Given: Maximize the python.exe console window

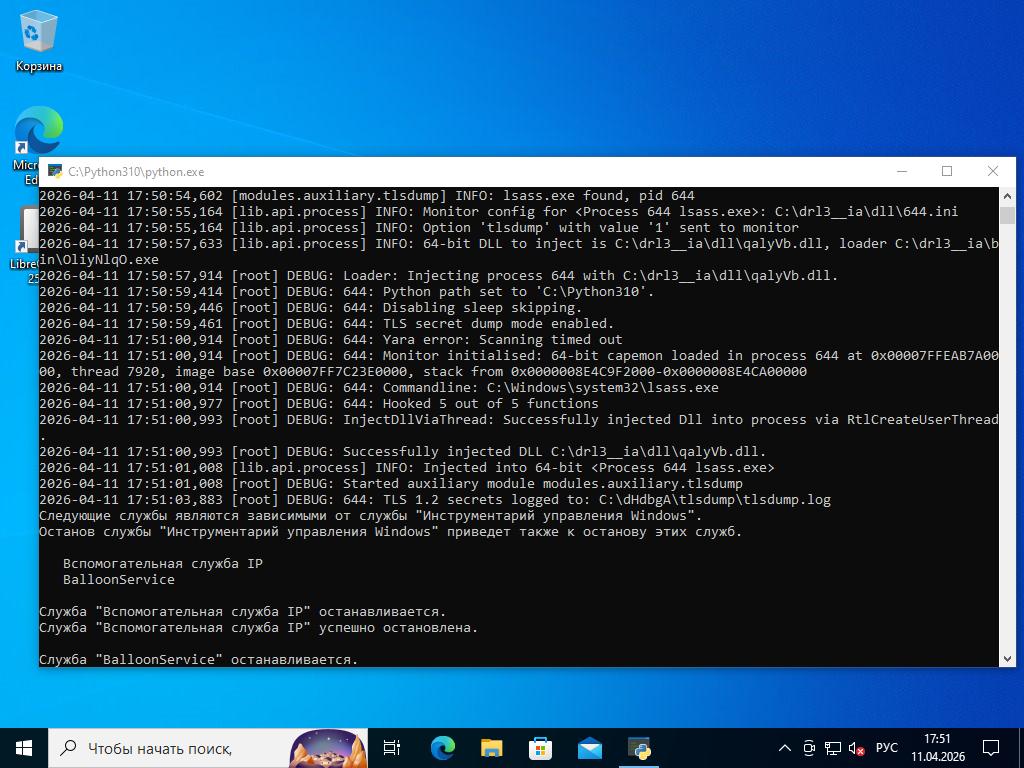Looking at the screenshot, I should 947,171.
